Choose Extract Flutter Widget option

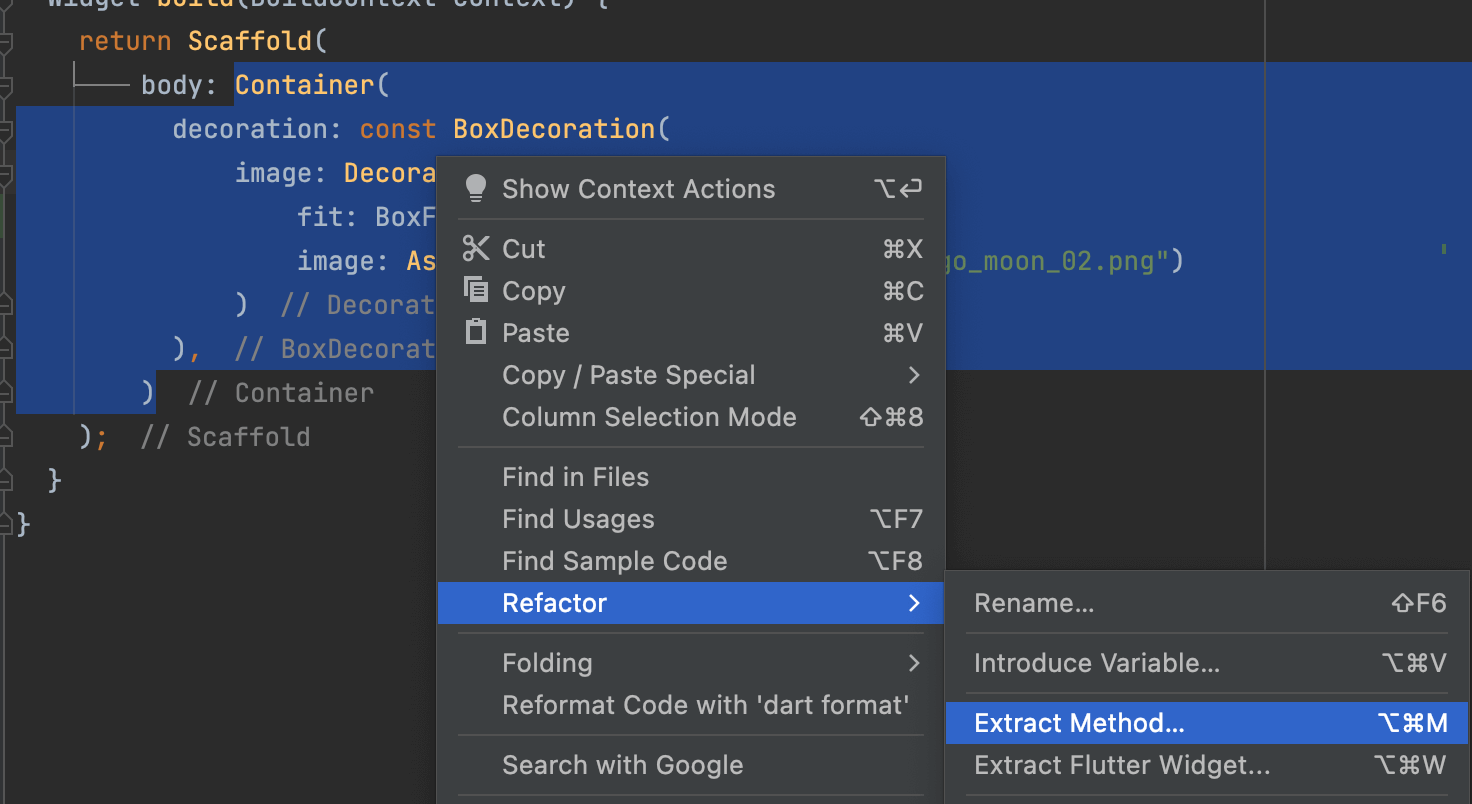tap(1122, 765)
